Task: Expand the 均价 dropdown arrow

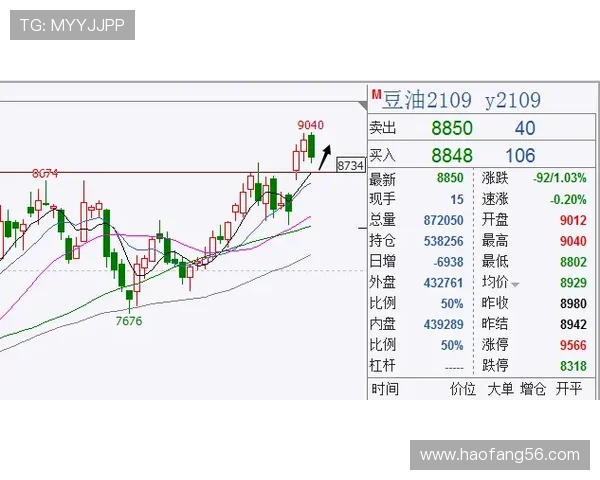Action: [x=515, y=284]
